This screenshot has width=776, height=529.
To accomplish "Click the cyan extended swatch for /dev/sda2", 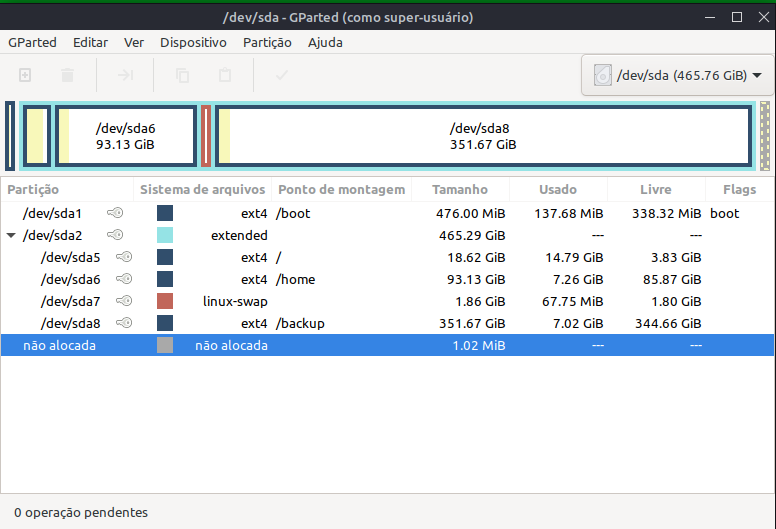I will click(165, 235).
